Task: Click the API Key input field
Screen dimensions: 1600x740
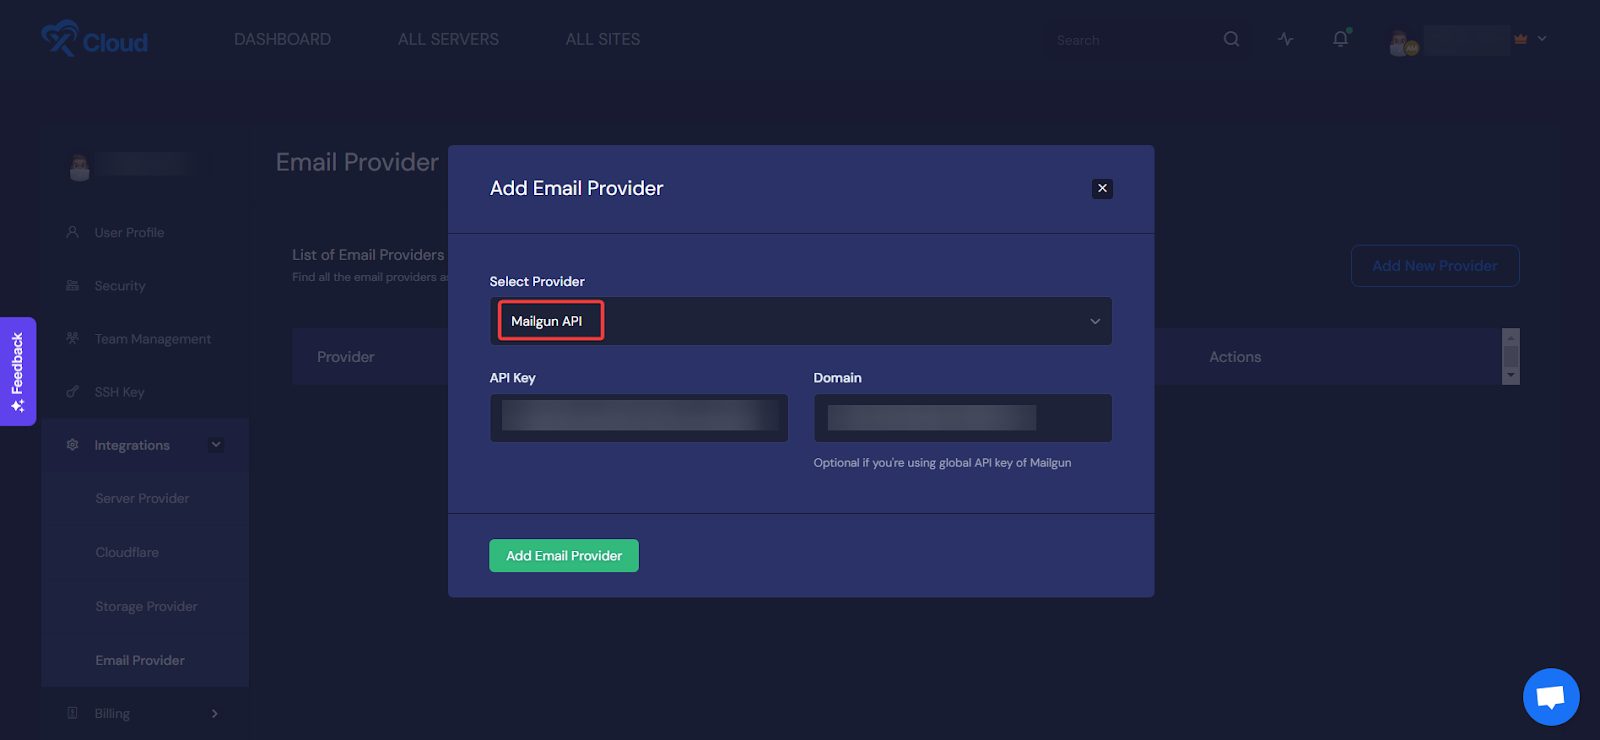Action: tap(638, 417)
